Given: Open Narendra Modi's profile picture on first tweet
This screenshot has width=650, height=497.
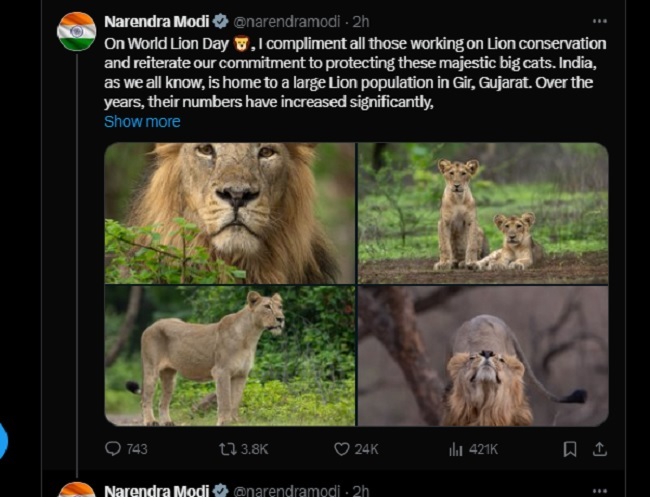Looking at the screenshot, I should (x=77, y=31).
